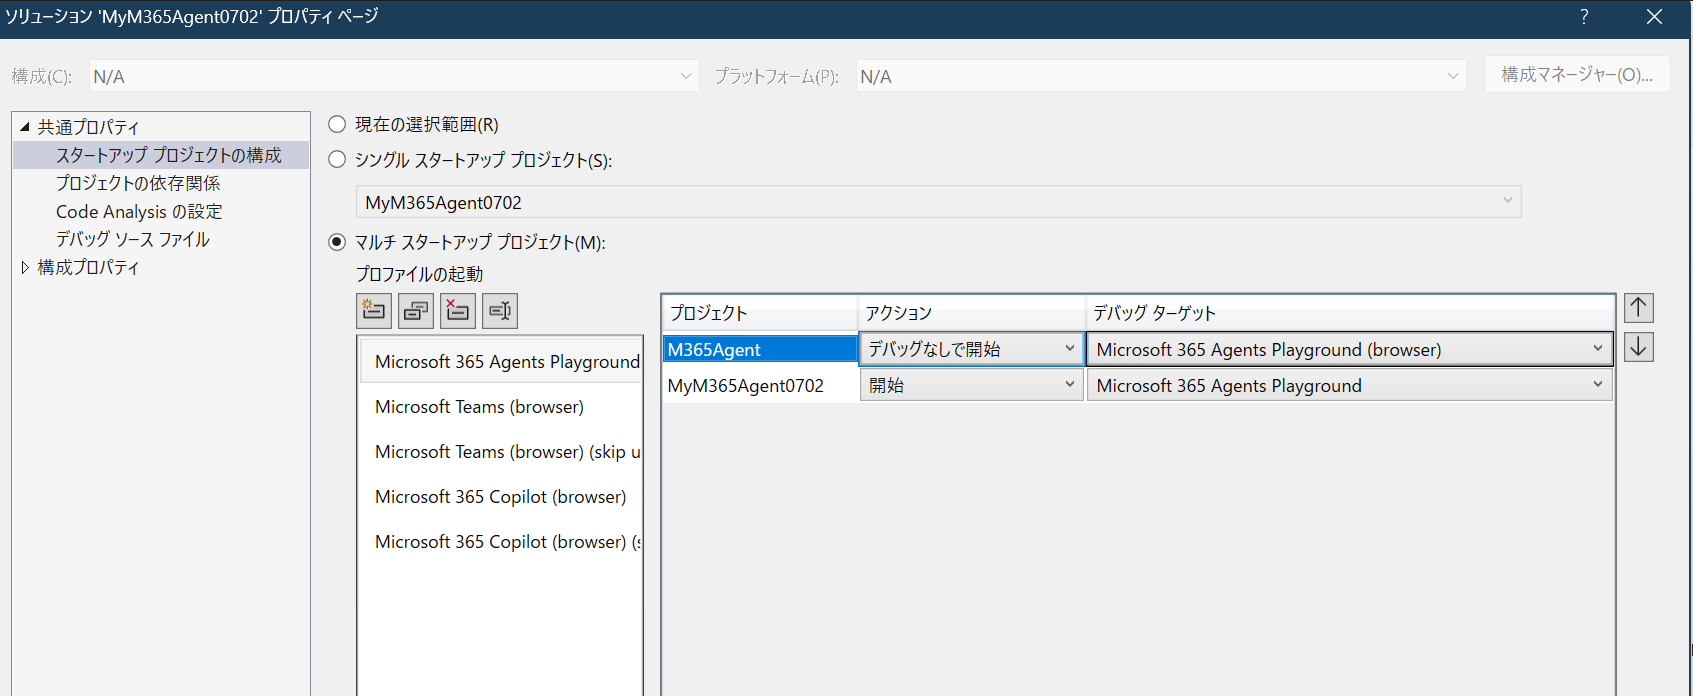Move the selected project down
Viewport: 1693px width, 696px height.
point(1638,348)
